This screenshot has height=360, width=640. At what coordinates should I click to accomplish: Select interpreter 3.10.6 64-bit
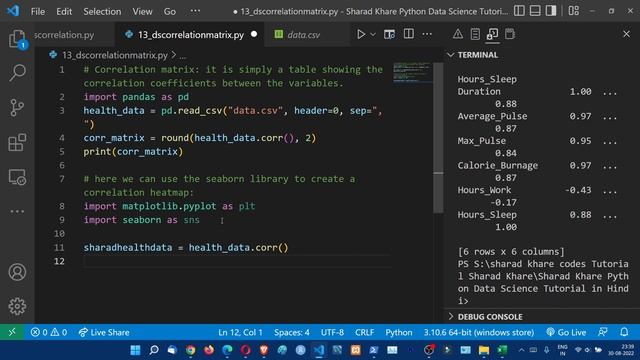point(478,332)
